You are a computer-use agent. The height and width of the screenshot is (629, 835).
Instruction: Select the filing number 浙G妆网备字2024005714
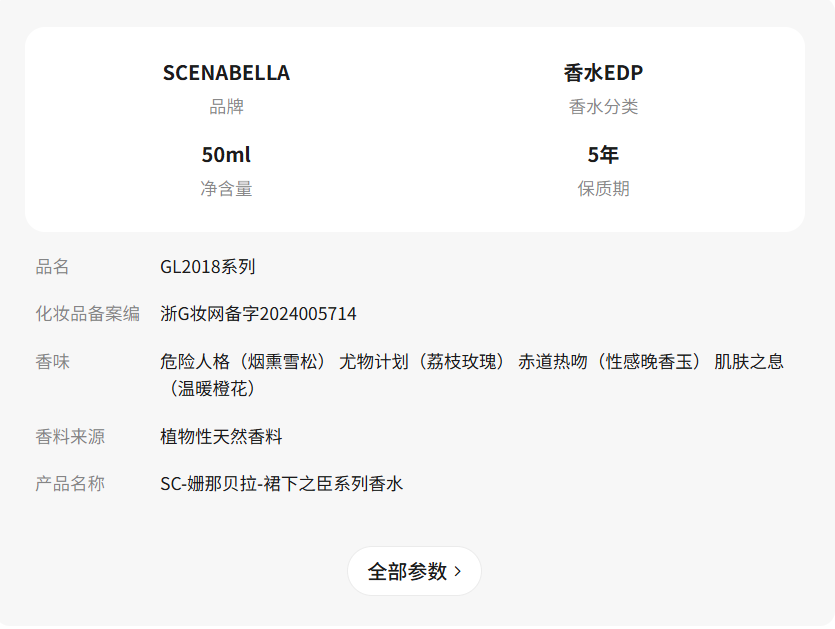(x=258, y=314)
